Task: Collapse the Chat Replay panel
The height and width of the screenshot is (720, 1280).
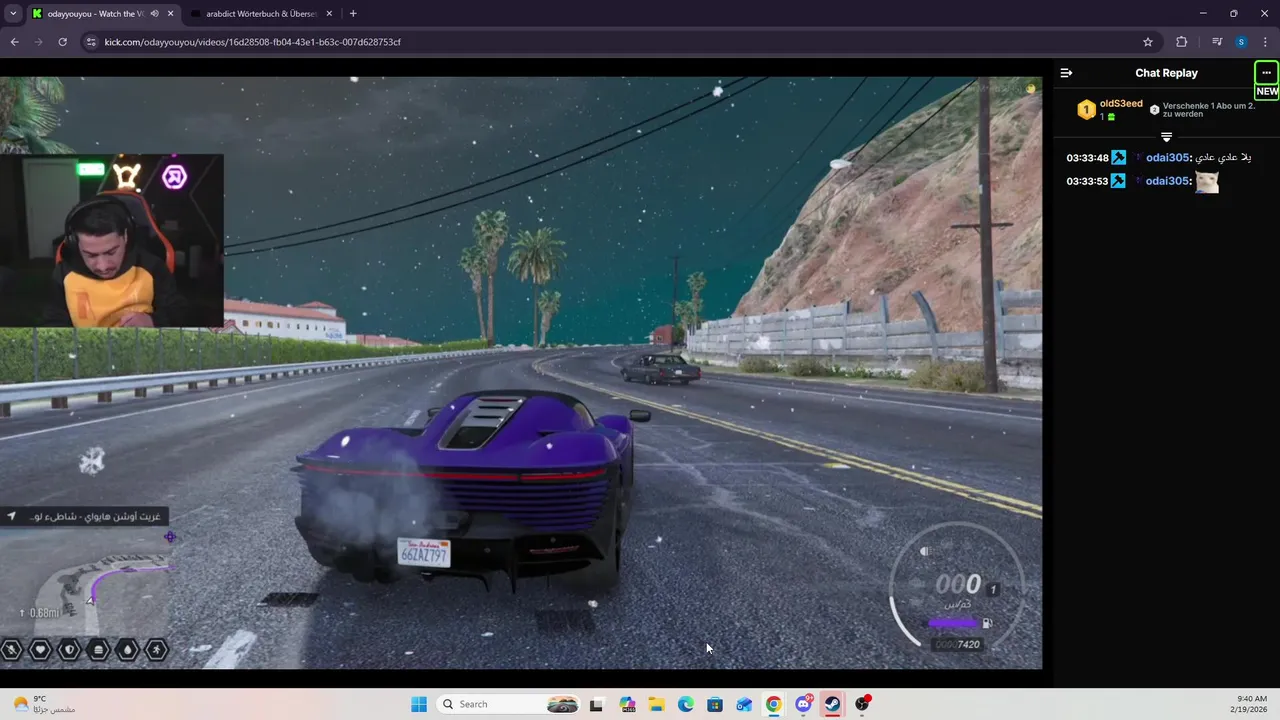Action: (1066, 73)
